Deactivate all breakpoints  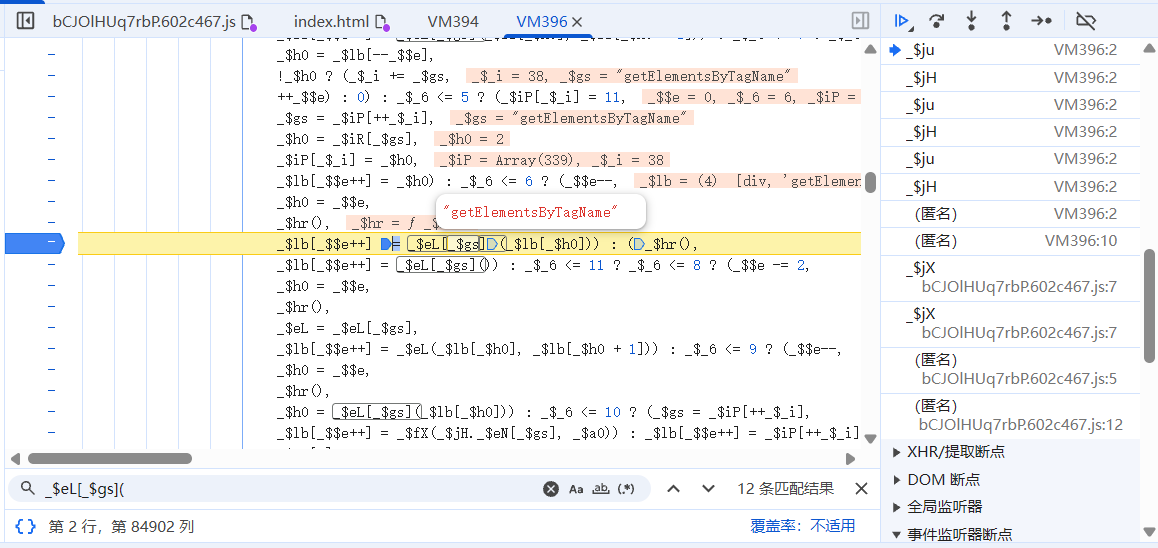pos(1085,20)
